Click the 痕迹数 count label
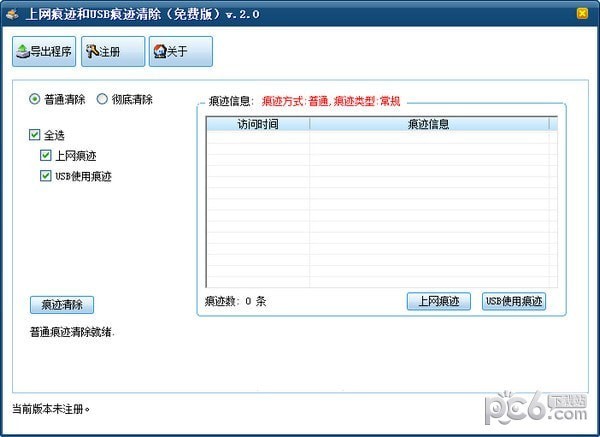The image size is (600, 437). [x=236, y=301]
